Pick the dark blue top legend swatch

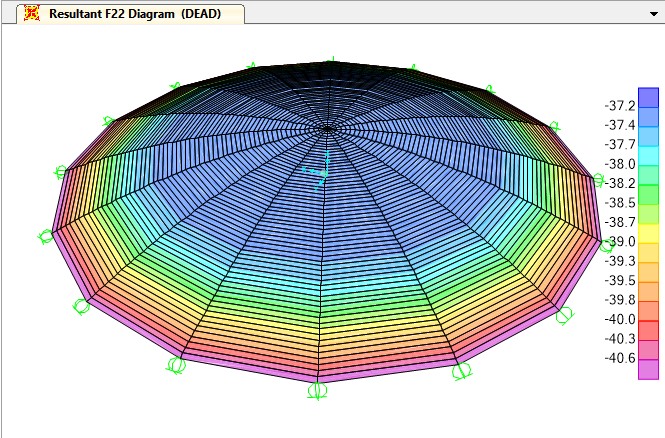pos(648,98)
